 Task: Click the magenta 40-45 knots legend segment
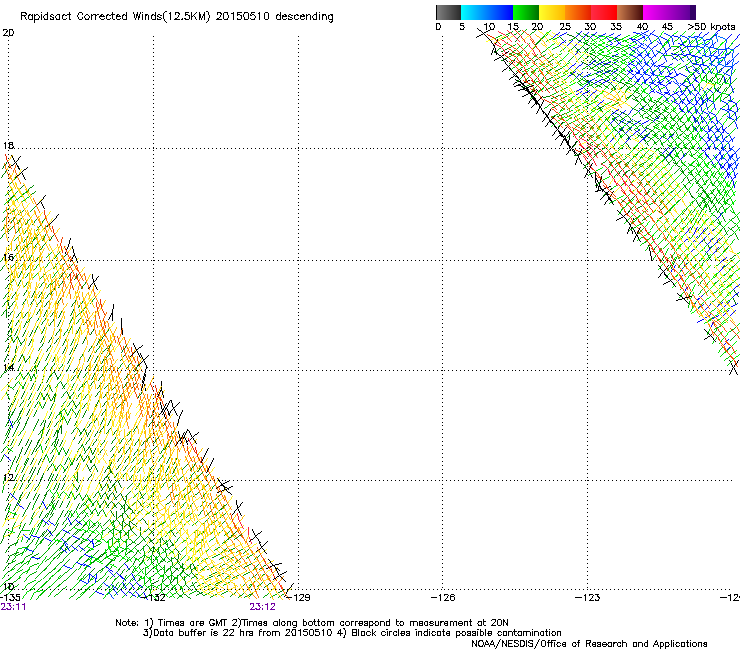pyautogui.click(x=656, y=12)
